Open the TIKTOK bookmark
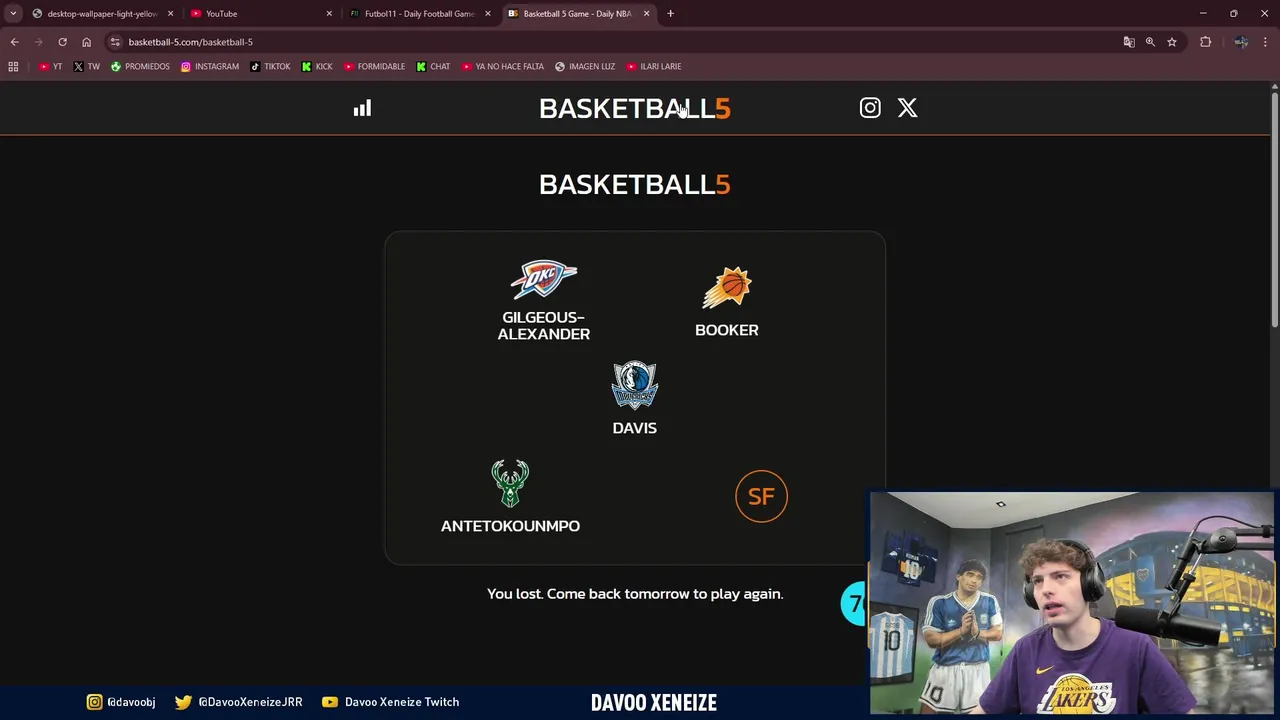 [x=270, y=66]
